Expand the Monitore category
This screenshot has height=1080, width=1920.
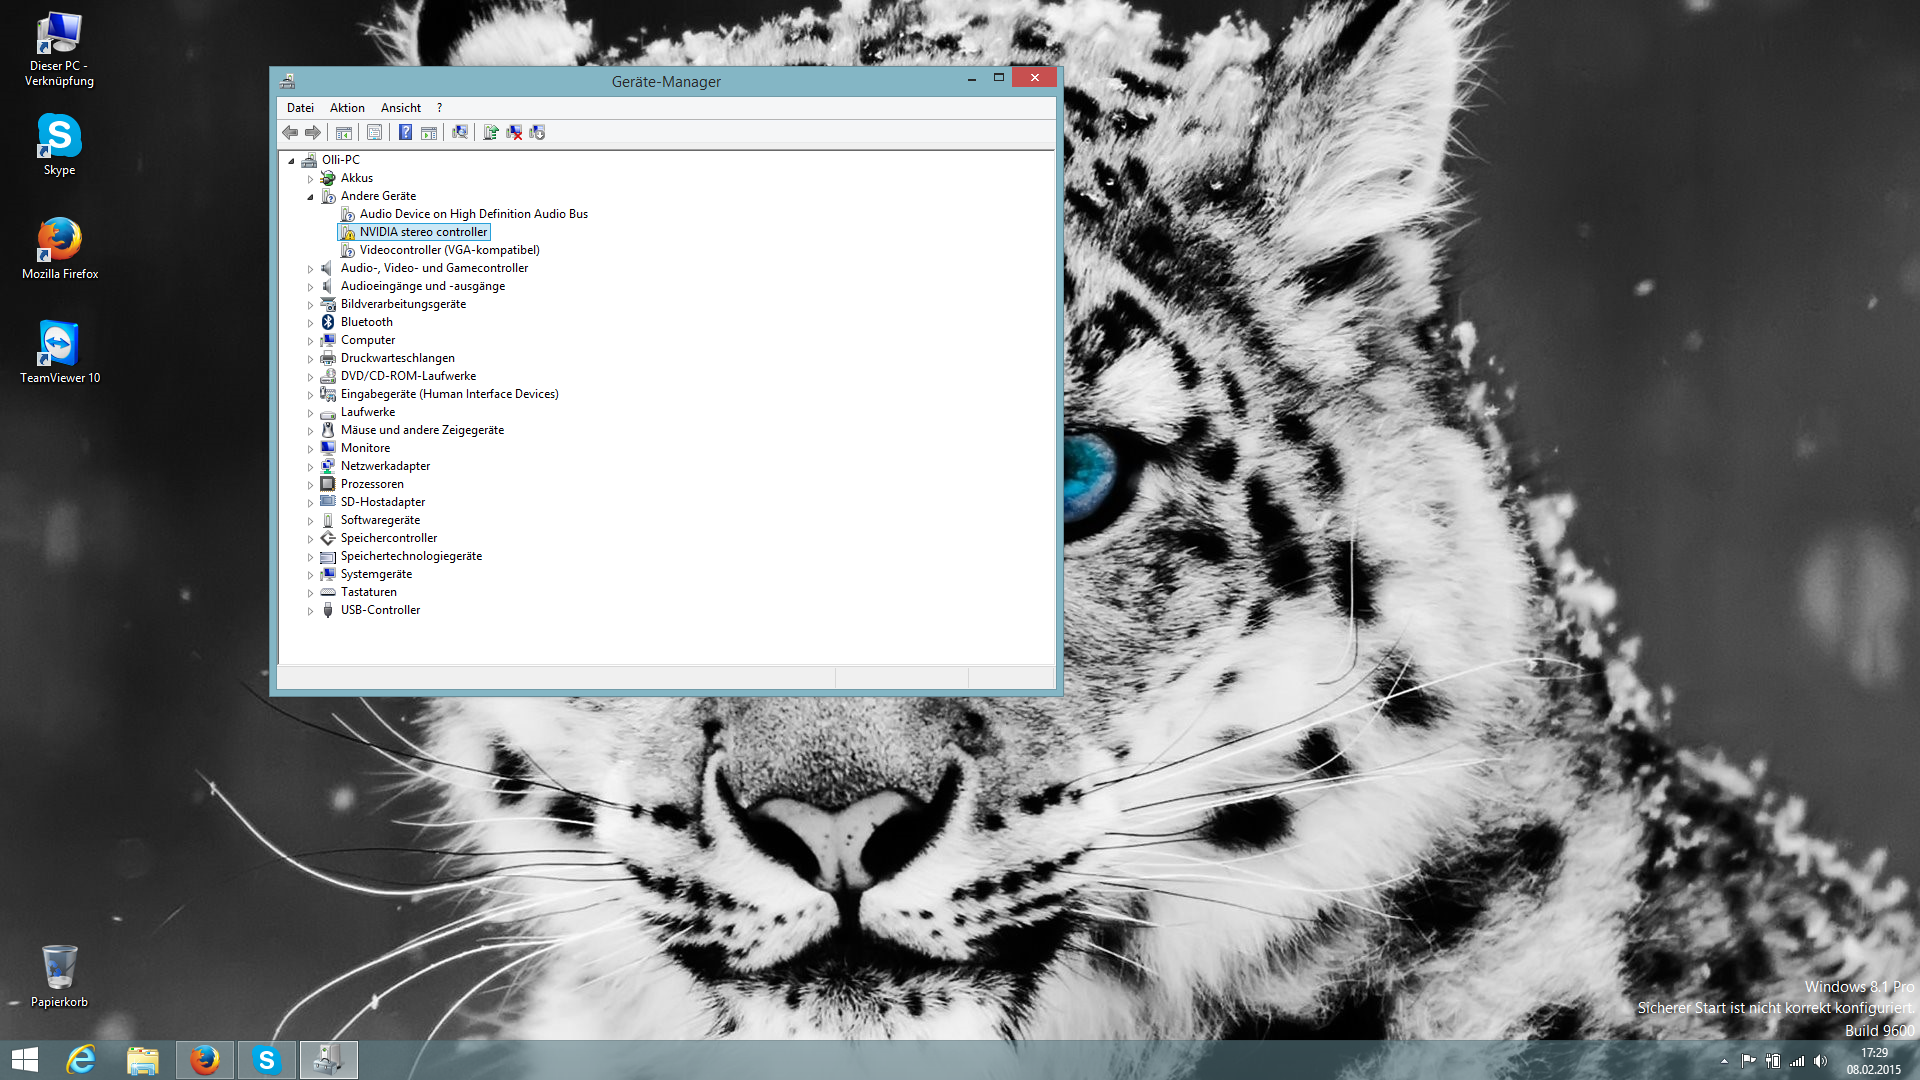[x=310, y=449]
